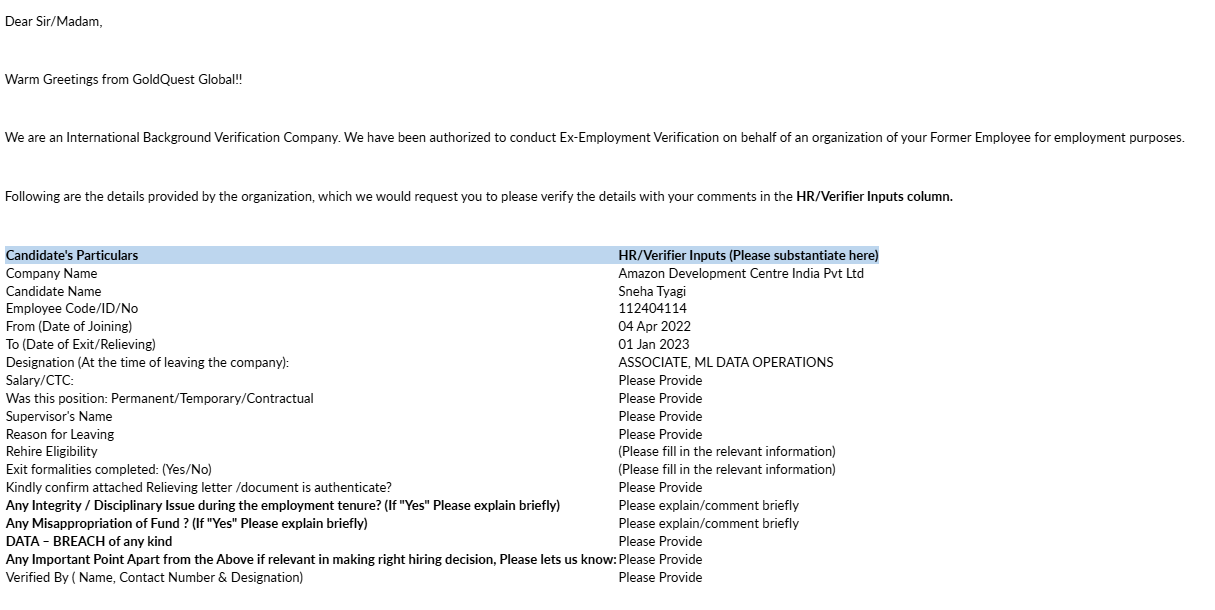Click 'Verified By (Name, Contact Number & Designation)' label
The image size is (1215, 610).
[x=154, y=578]
